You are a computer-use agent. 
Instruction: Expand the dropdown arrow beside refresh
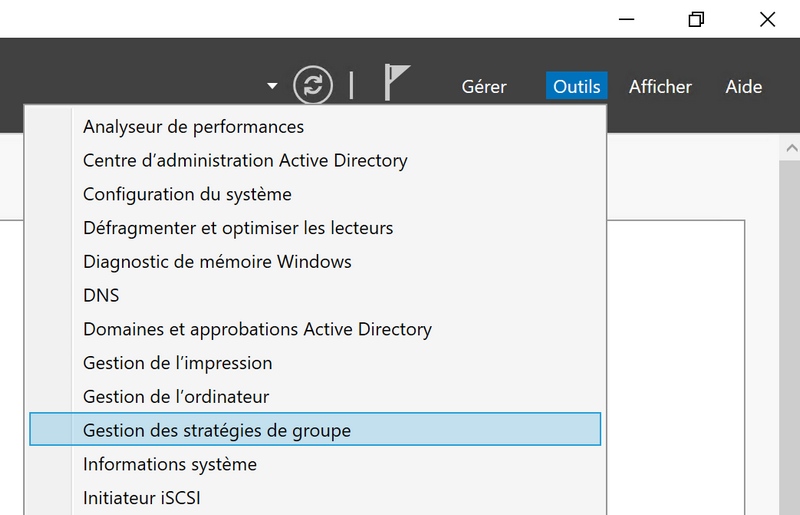click(x=272, y=86)
